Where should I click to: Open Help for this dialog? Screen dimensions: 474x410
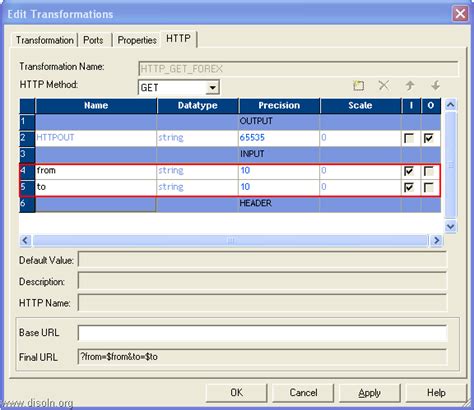point(436,392)
